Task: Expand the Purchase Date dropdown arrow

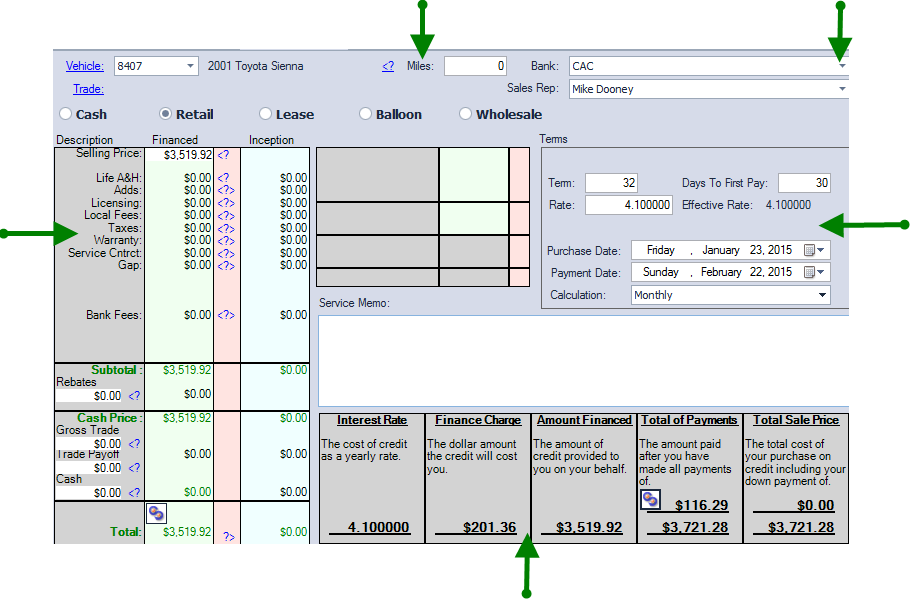Action: 821,250
